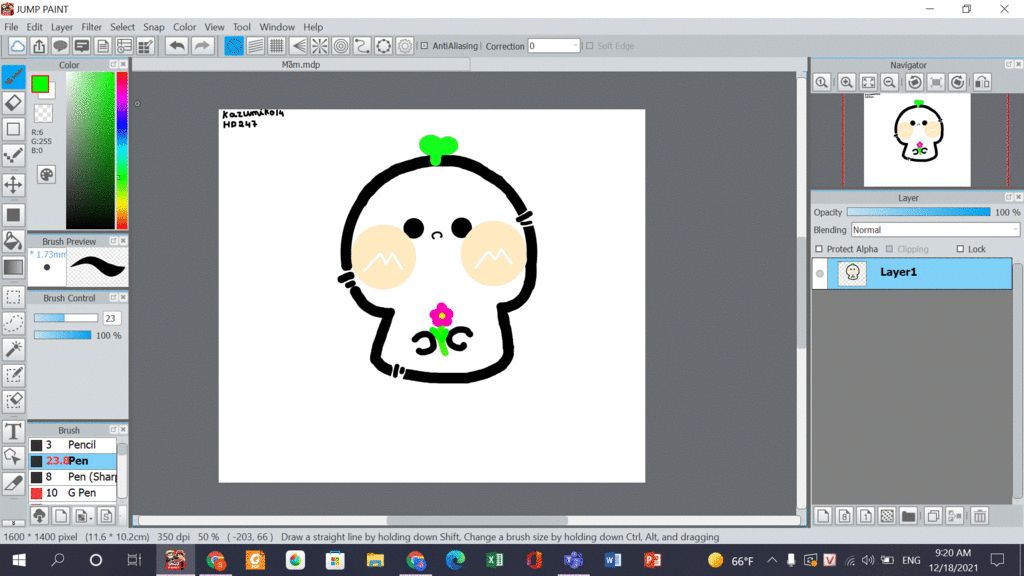This screenshot has width=1024, height=576.
Task: Switch to the Mầm.mdp document tab
Action: coord(301,65)
